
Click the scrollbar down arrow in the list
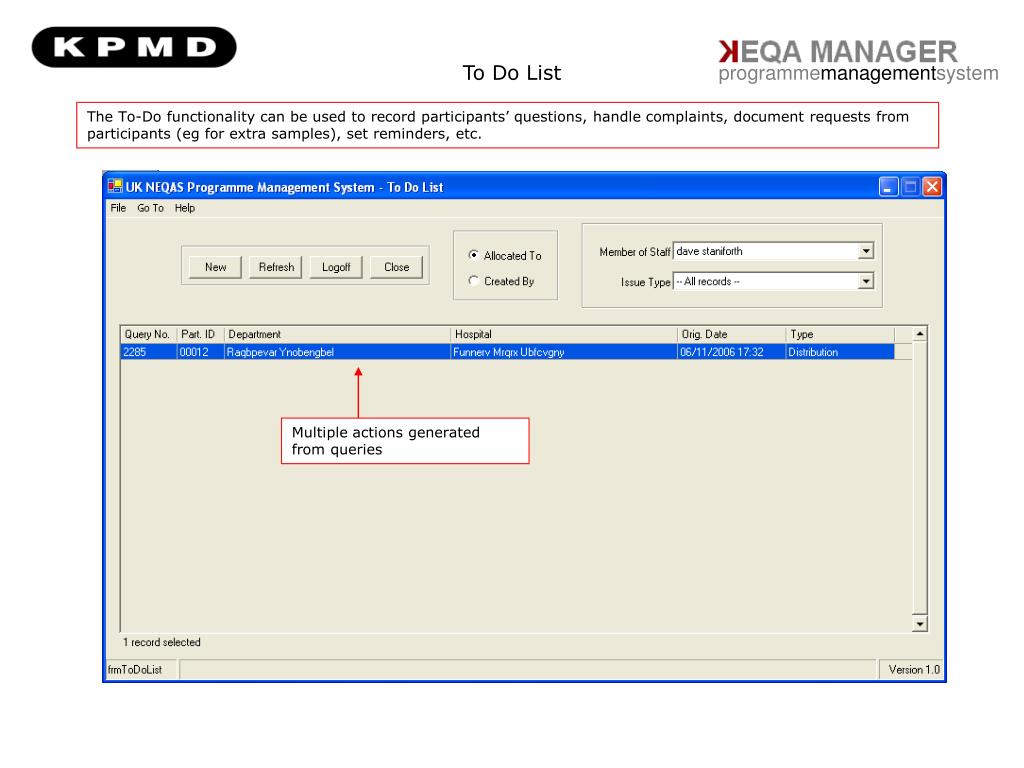click(x=920, y=624)
